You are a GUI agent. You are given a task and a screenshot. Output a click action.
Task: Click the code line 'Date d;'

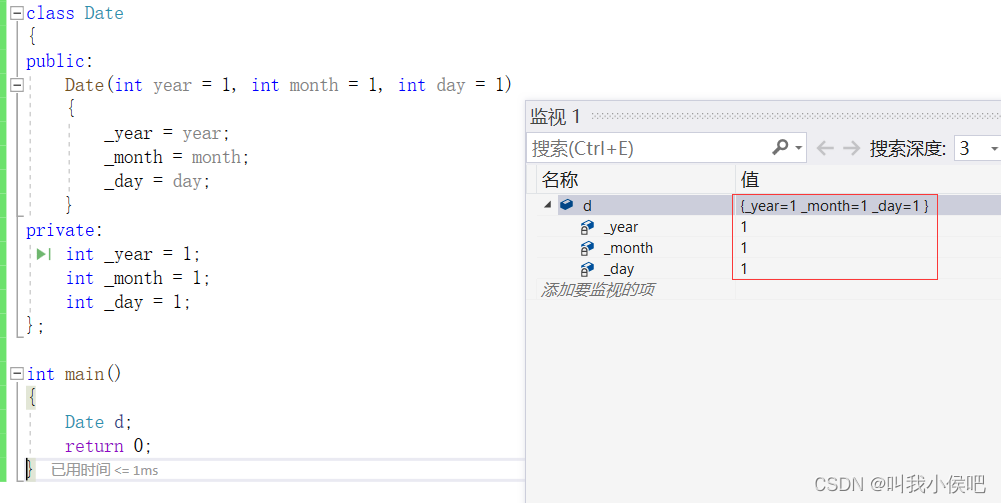pos(98,422)
